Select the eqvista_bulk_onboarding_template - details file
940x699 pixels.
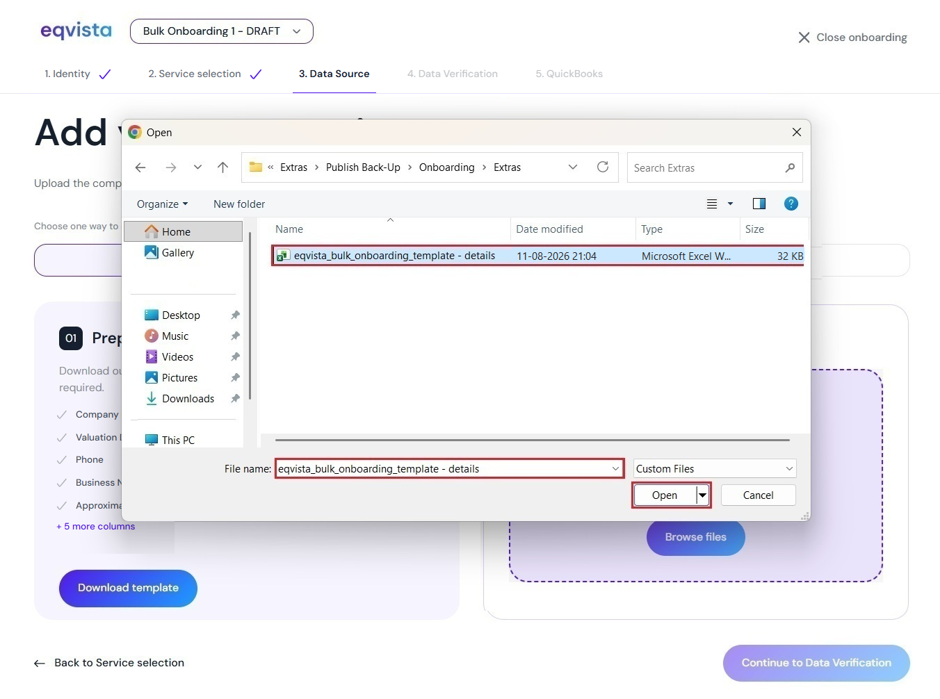pyautogui.click(x=538, y=256)
